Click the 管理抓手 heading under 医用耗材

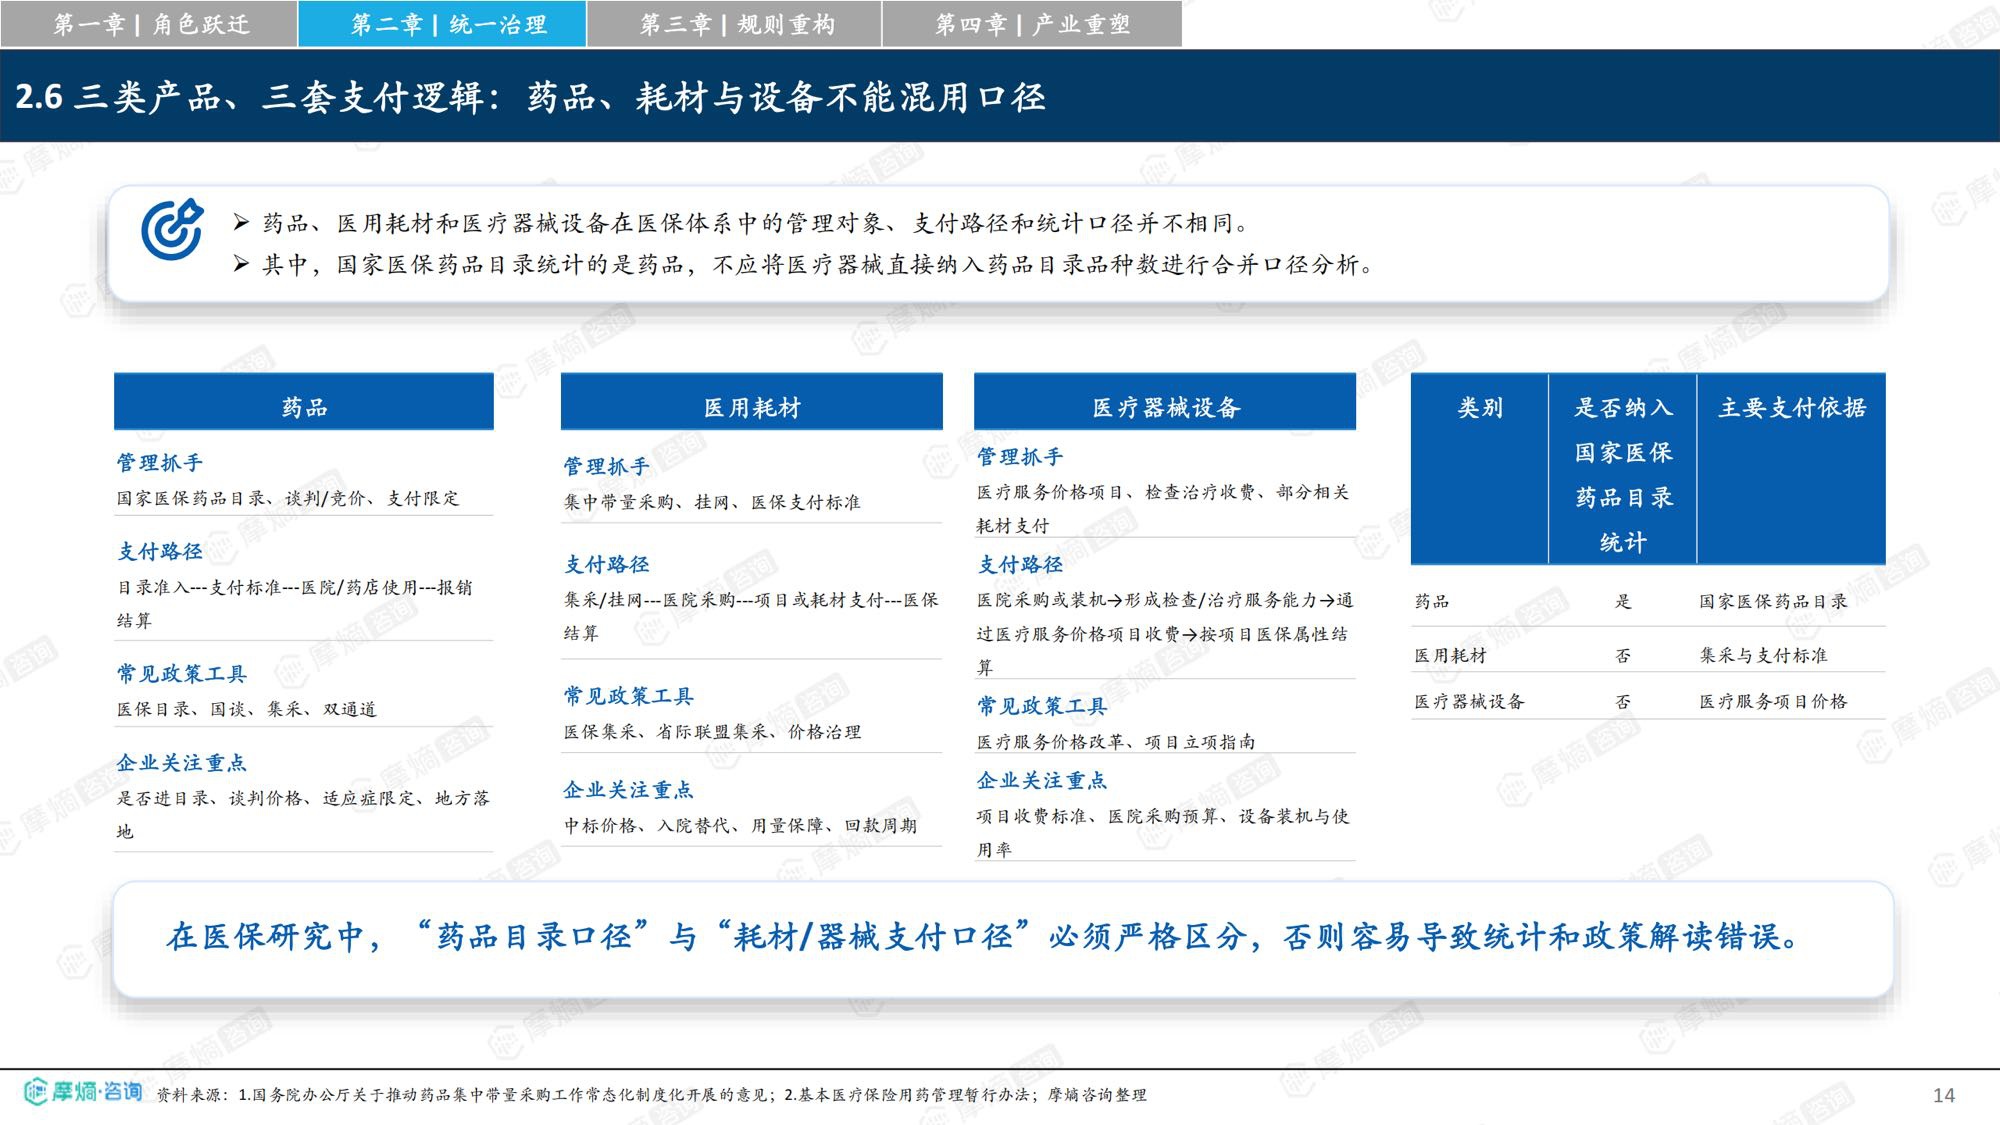607,467
